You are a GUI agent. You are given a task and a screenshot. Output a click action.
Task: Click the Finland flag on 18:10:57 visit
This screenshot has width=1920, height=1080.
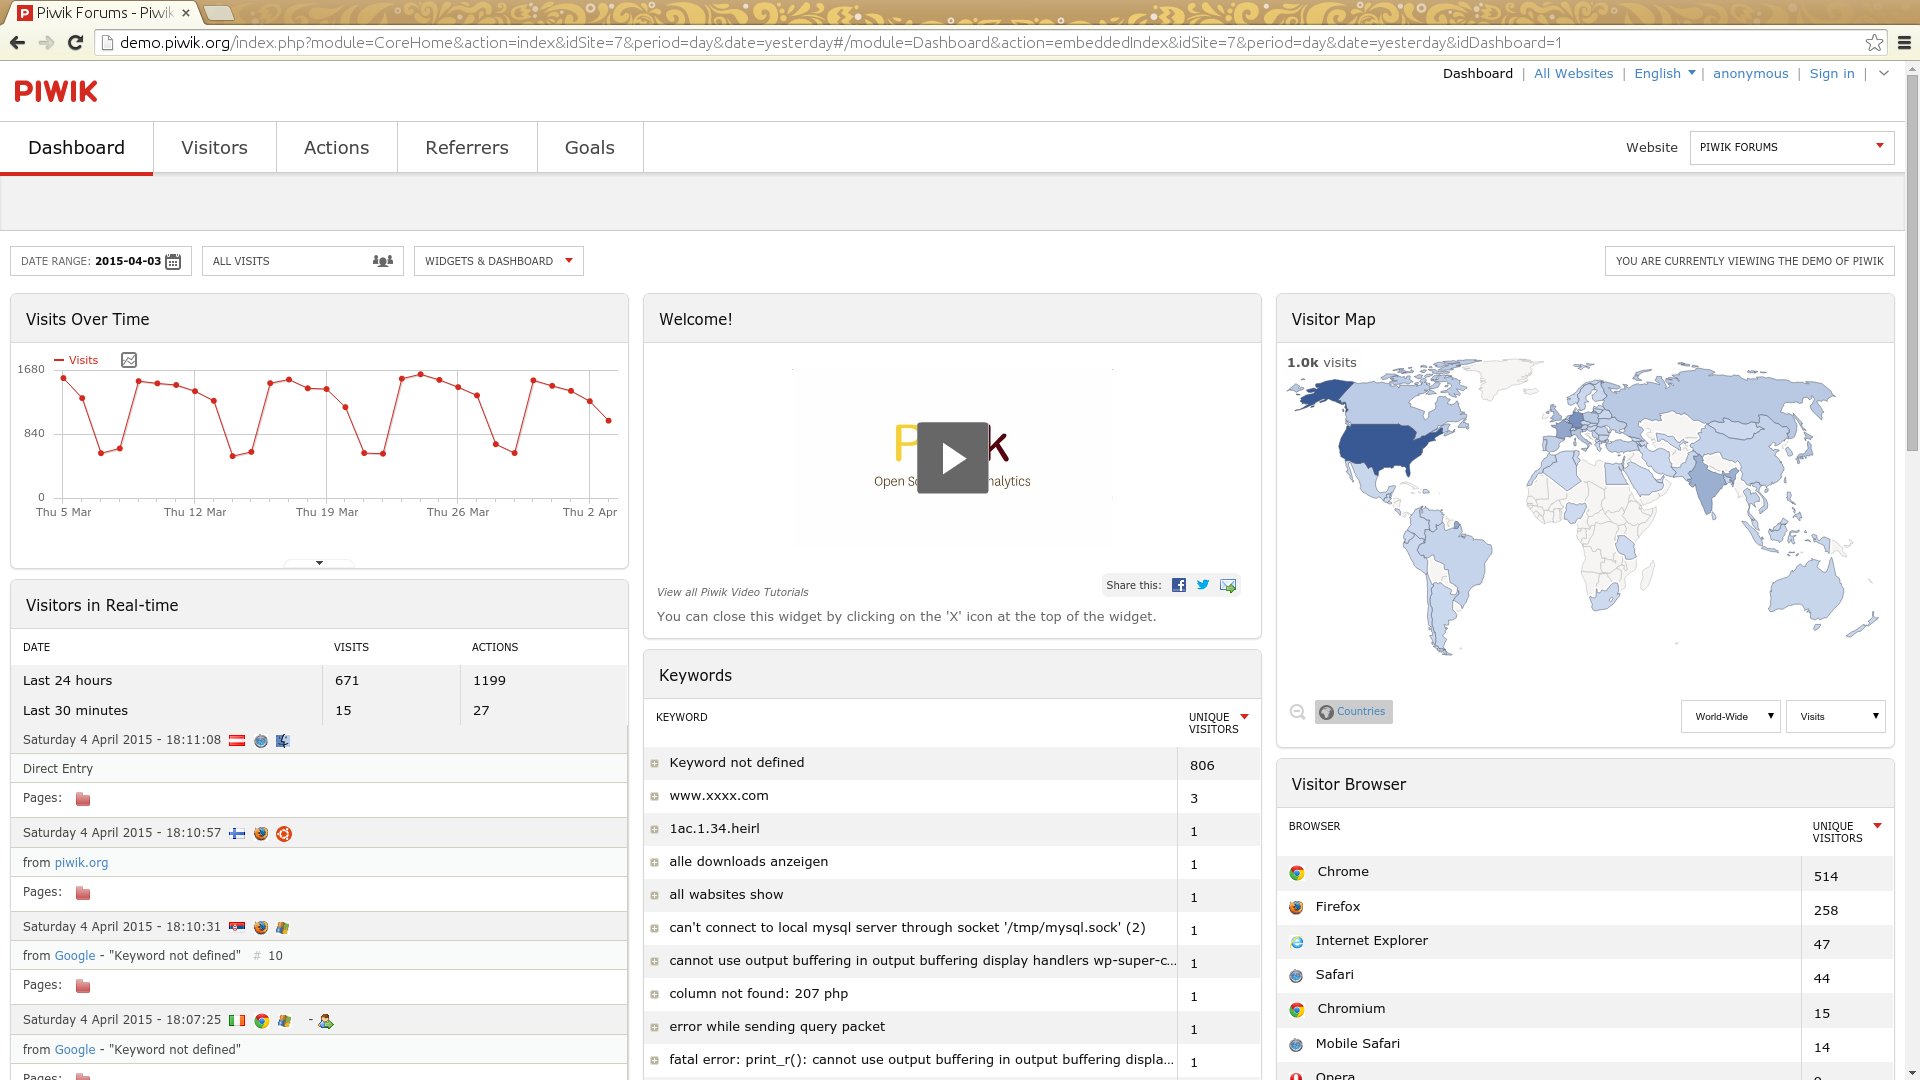click(x=237, y=834)
